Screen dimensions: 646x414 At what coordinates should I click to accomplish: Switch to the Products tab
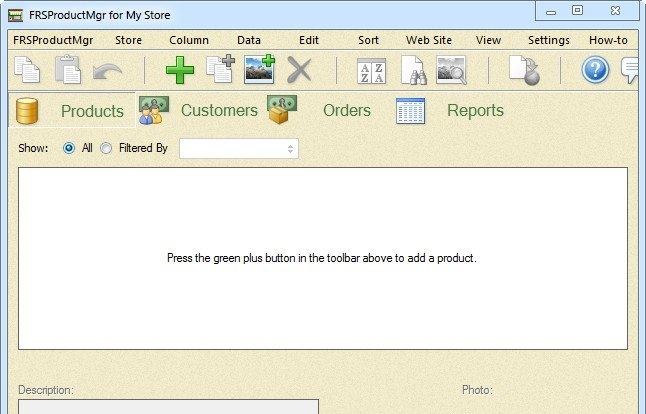click(72, 110)
